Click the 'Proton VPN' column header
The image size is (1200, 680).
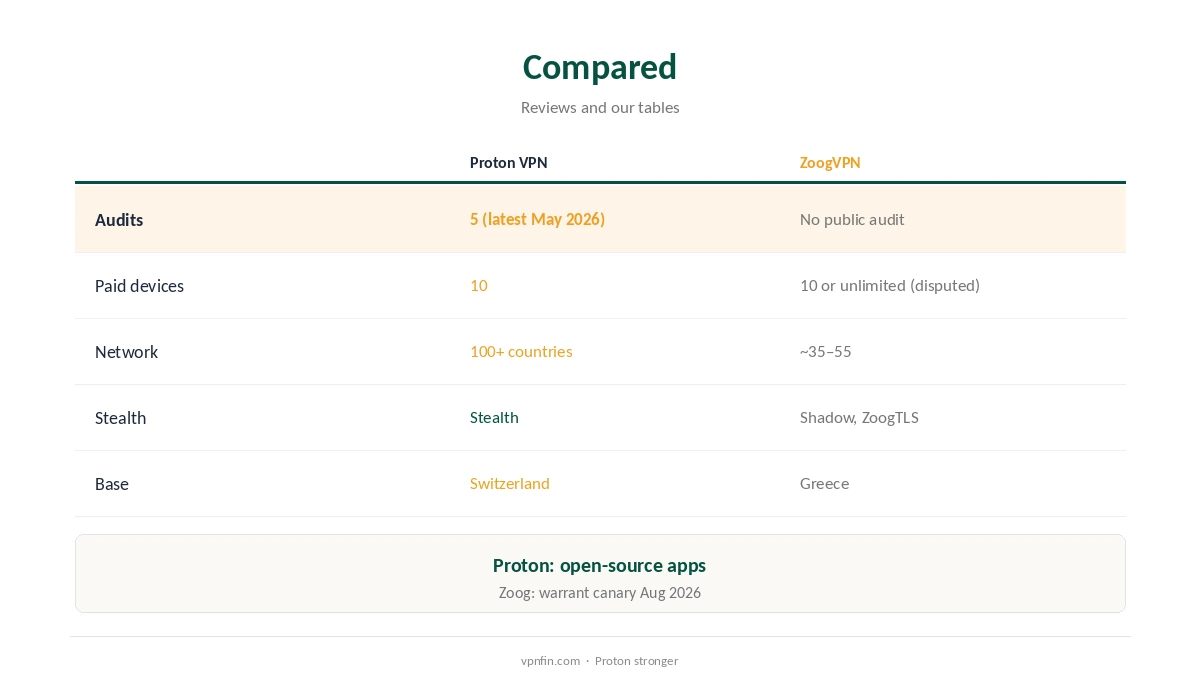tap(509, 163)
